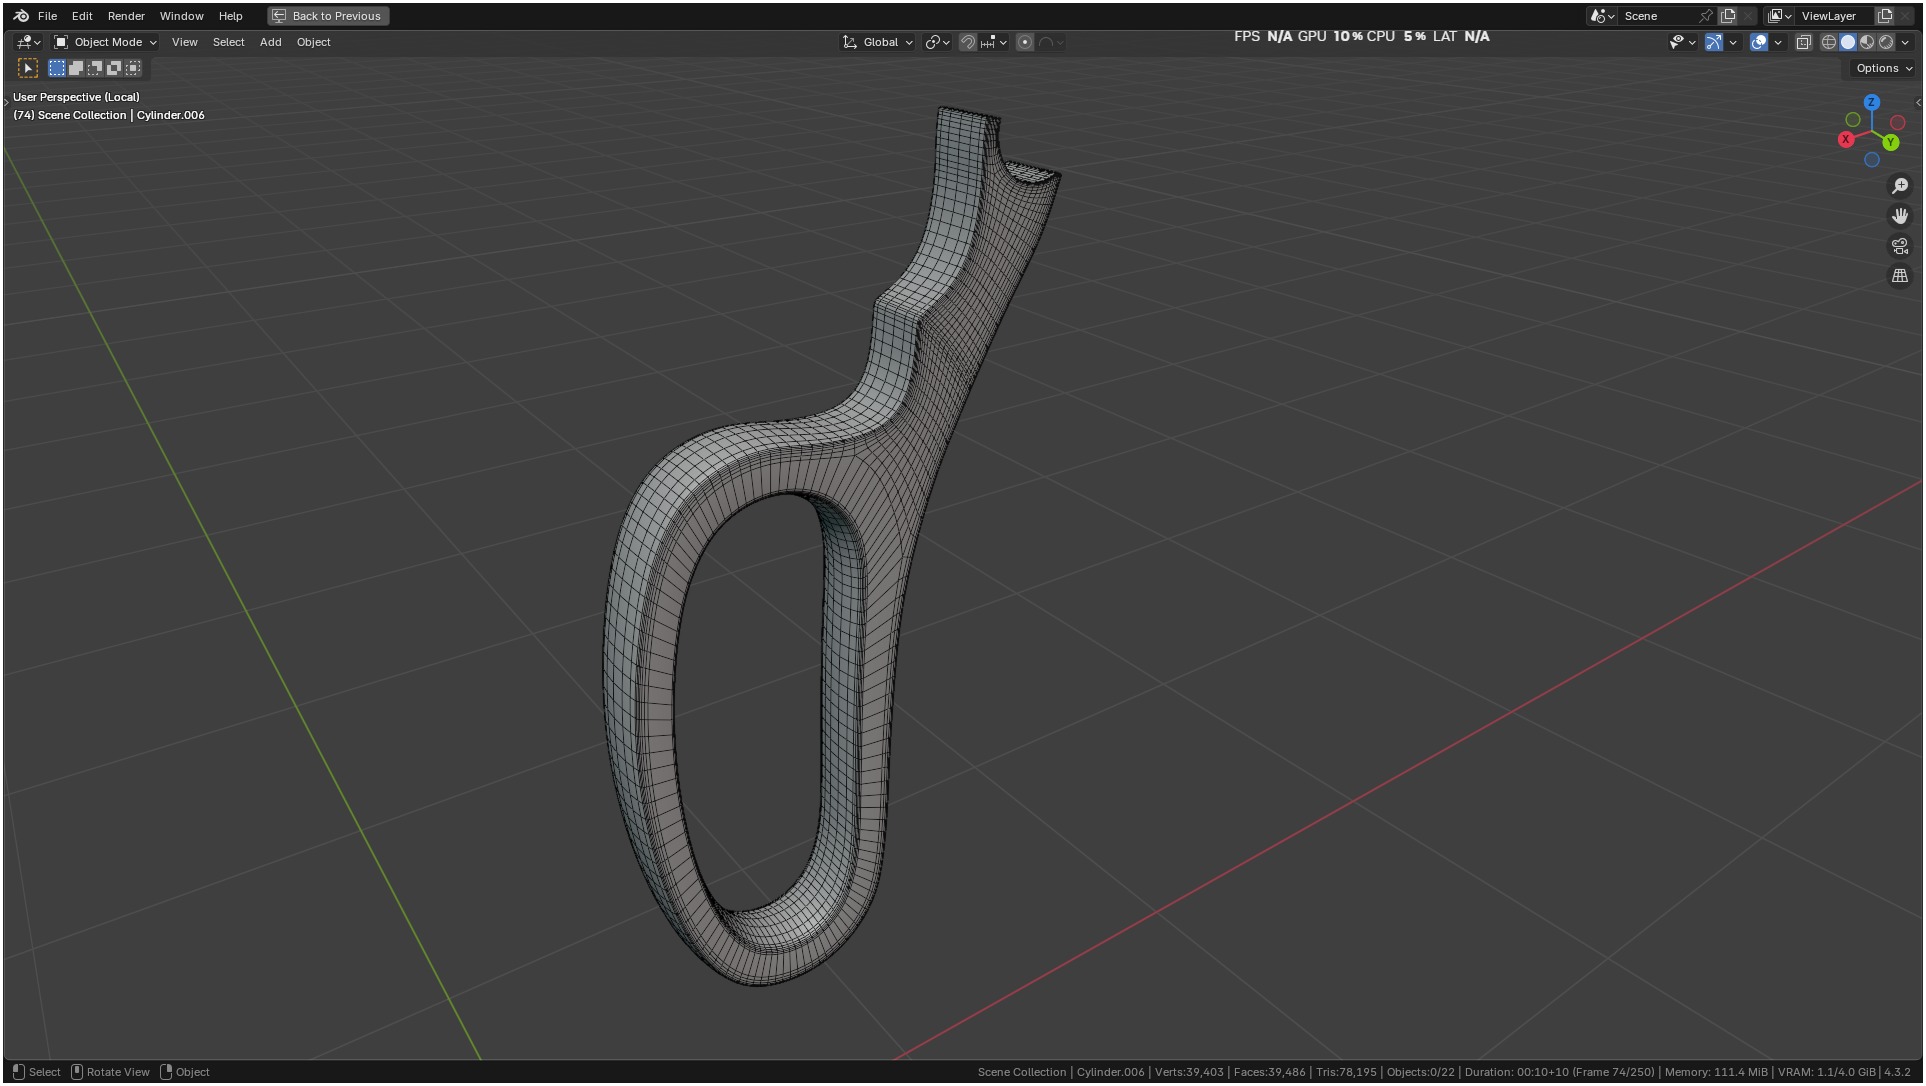
Task: Click the X axis on navigation gizmo
Action: point(1846,139)
